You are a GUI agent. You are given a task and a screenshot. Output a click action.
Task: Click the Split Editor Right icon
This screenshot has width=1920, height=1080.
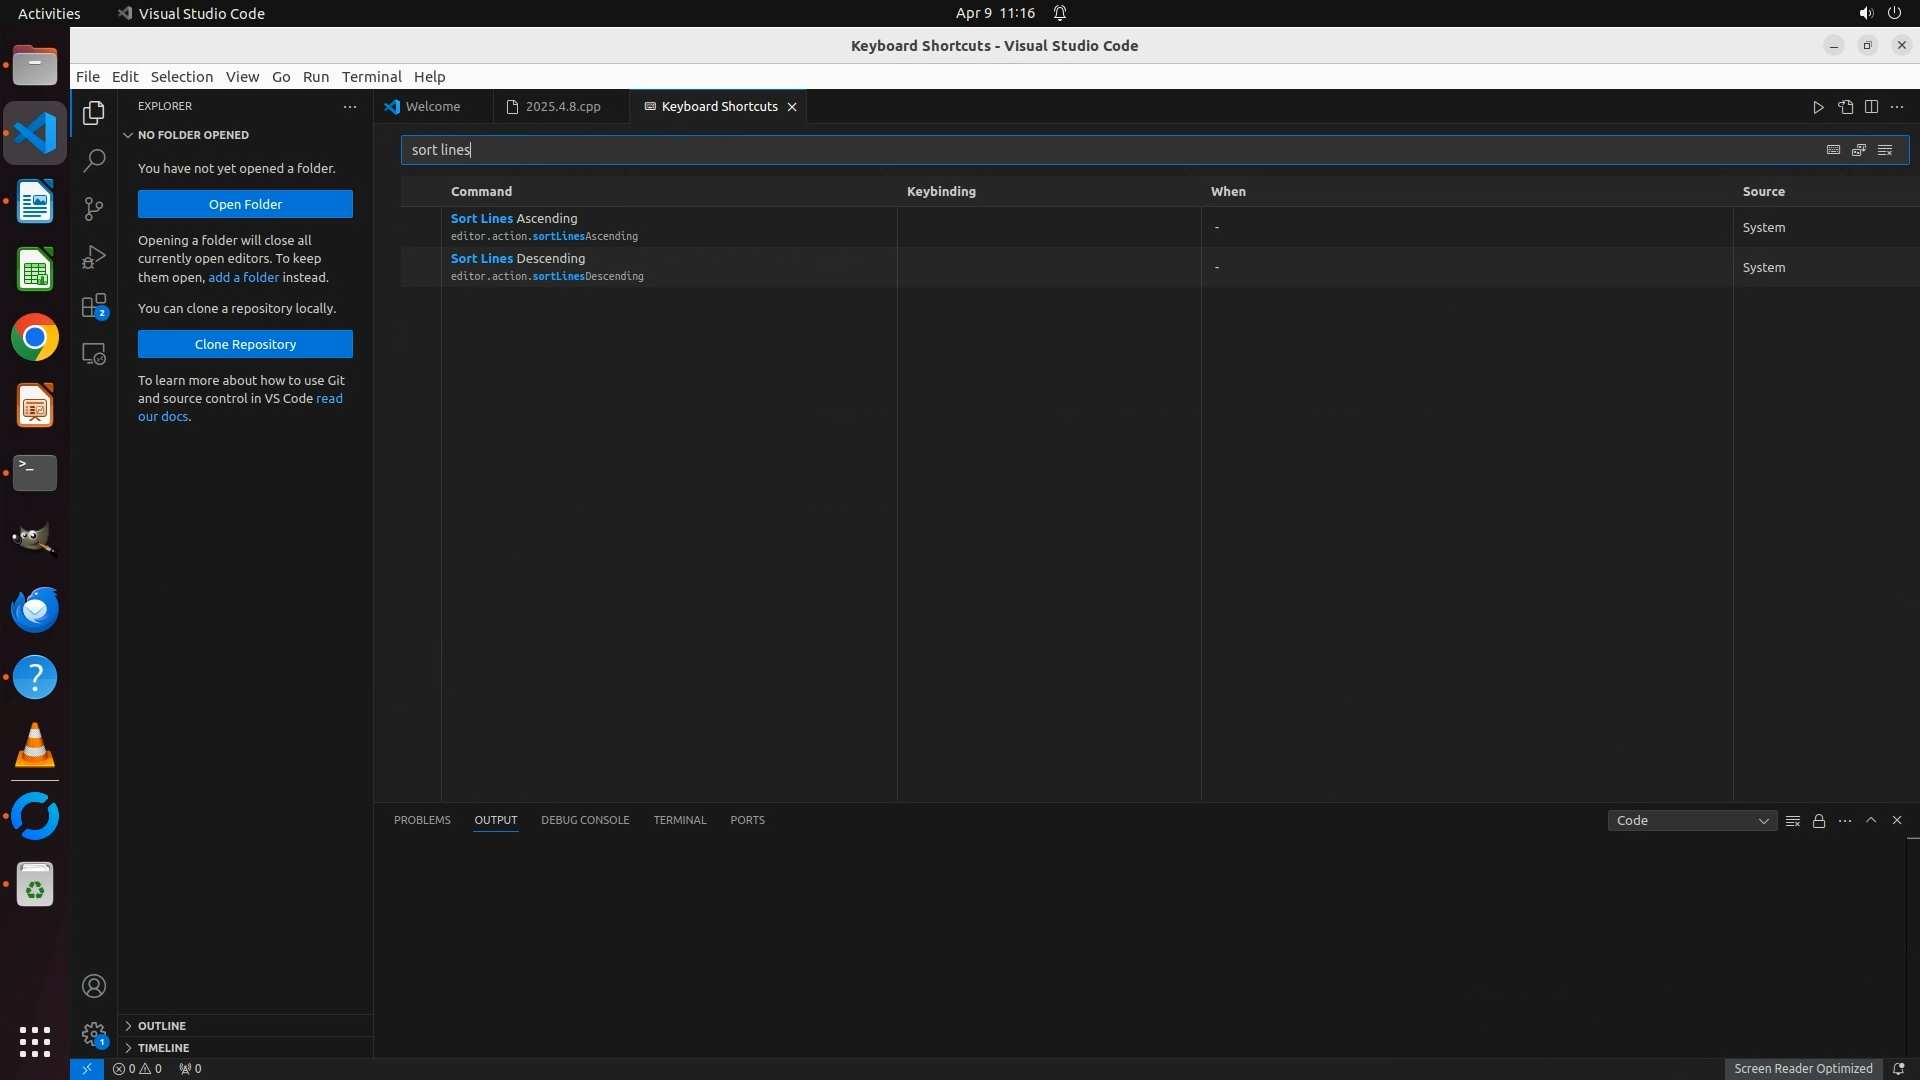[x=1871, y=107]
